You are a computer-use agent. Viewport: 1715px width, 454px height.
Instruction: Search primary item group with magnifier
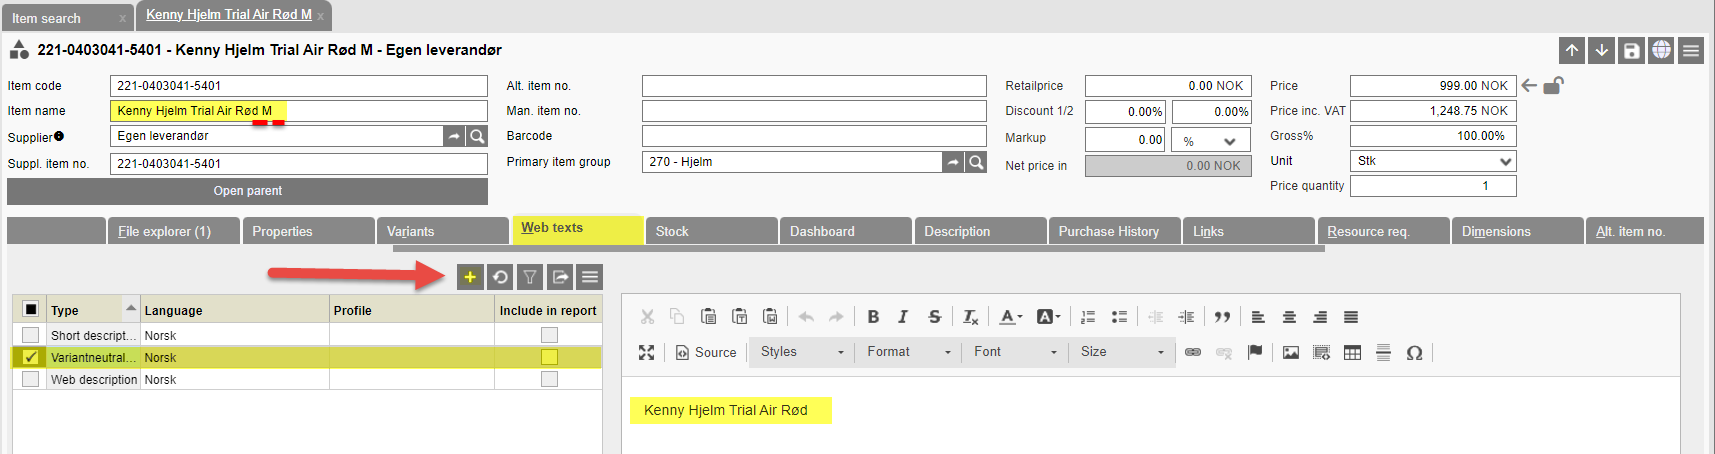point(976,162)
